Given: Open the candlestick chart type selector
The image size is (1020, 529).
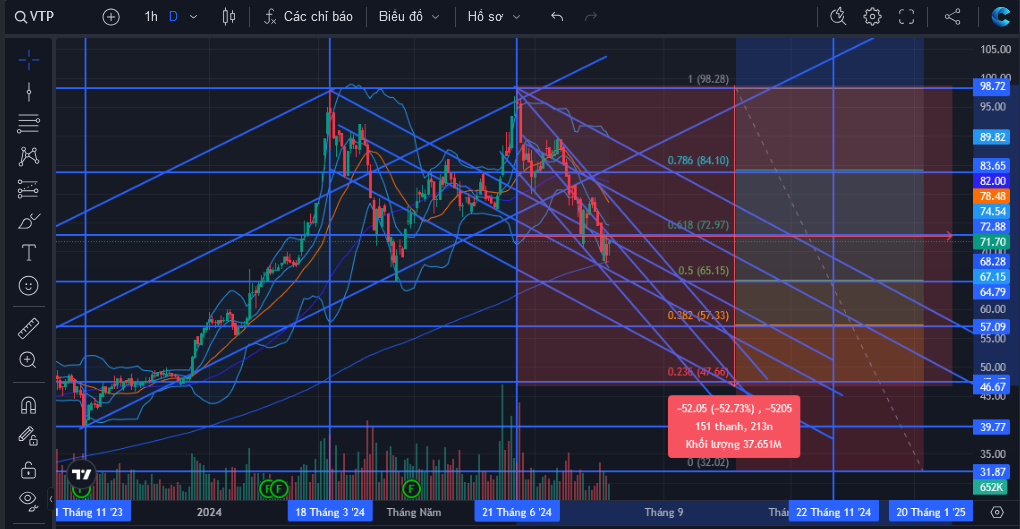Looking at the screenshot, I should pos(229,16).
